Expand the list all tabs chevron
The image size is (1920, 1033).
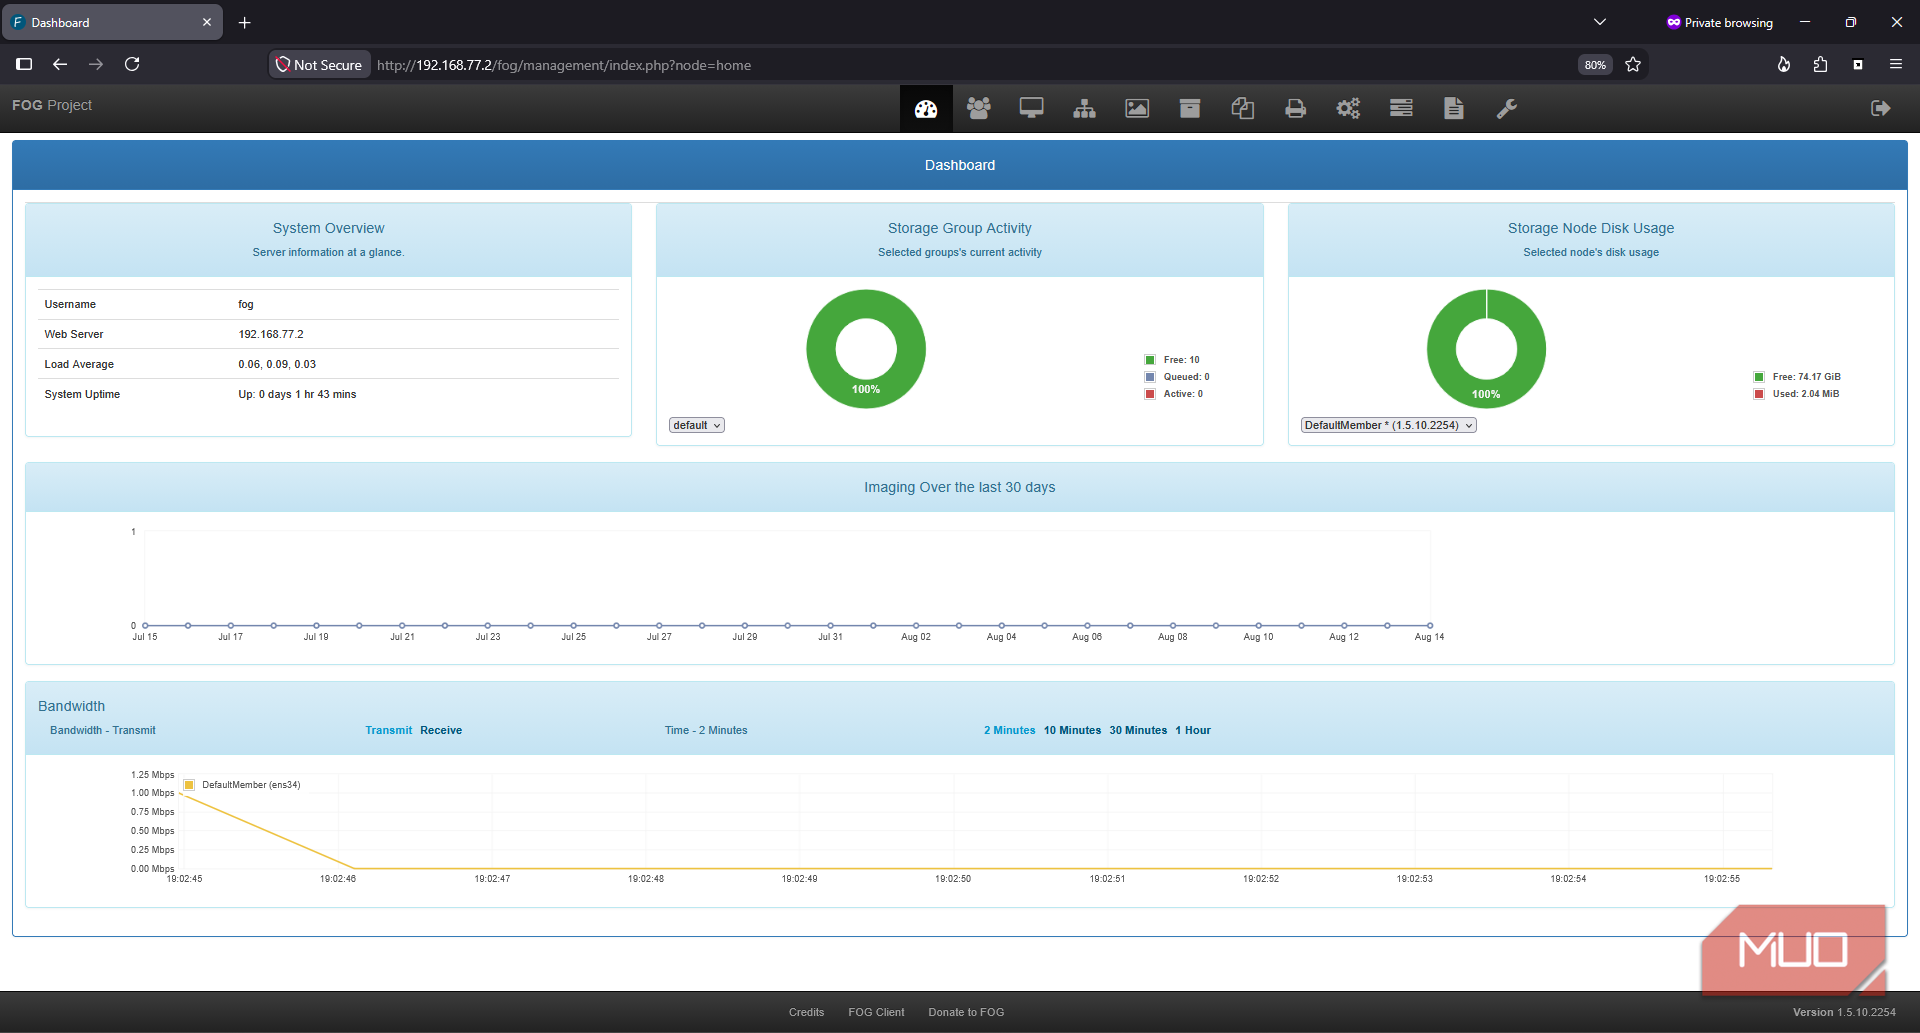[1600, 22]
